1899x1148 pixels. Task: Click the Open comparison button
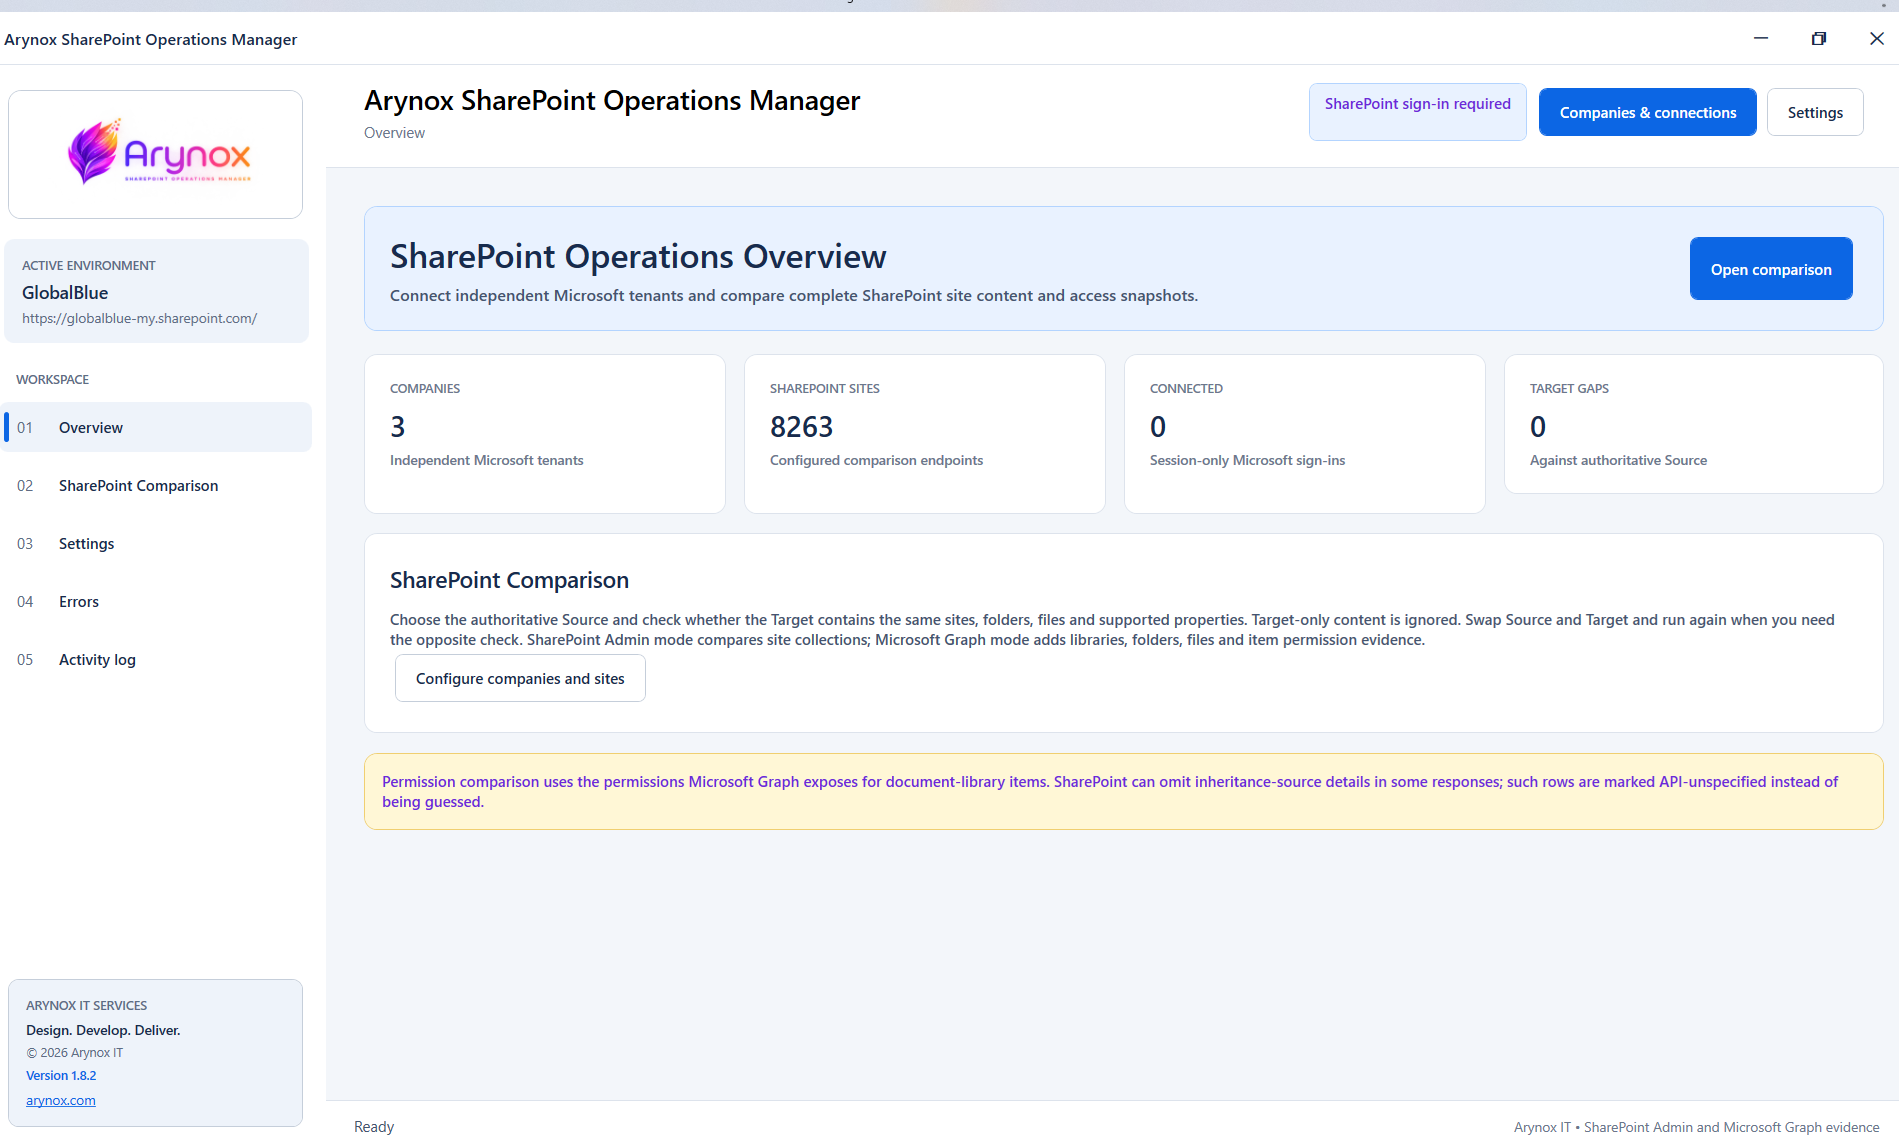point(1770,268)
